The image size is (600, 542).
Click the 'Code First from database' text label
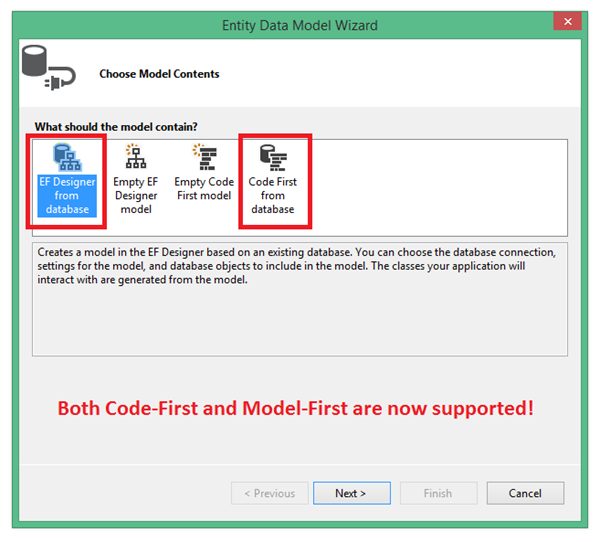tap(272, 195)
